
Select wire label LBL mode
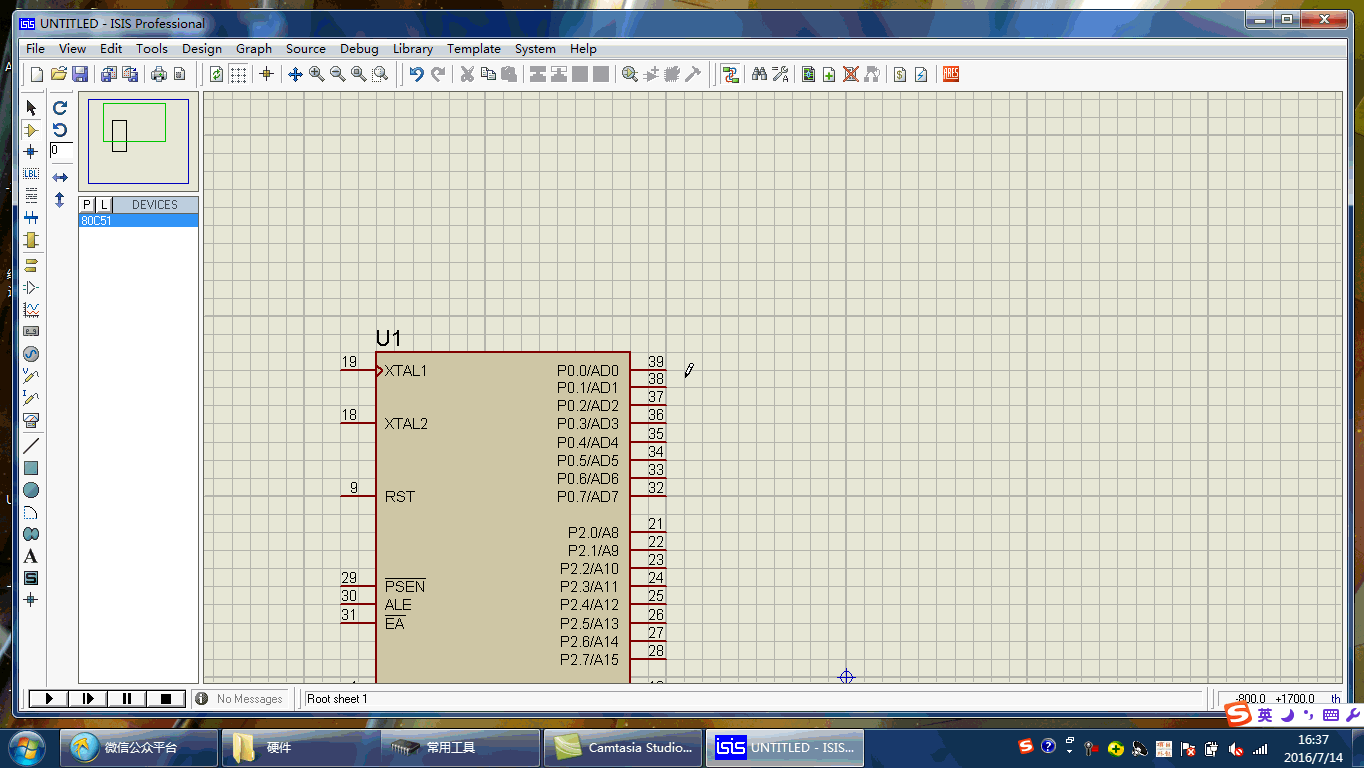click(x=31, y=174)
